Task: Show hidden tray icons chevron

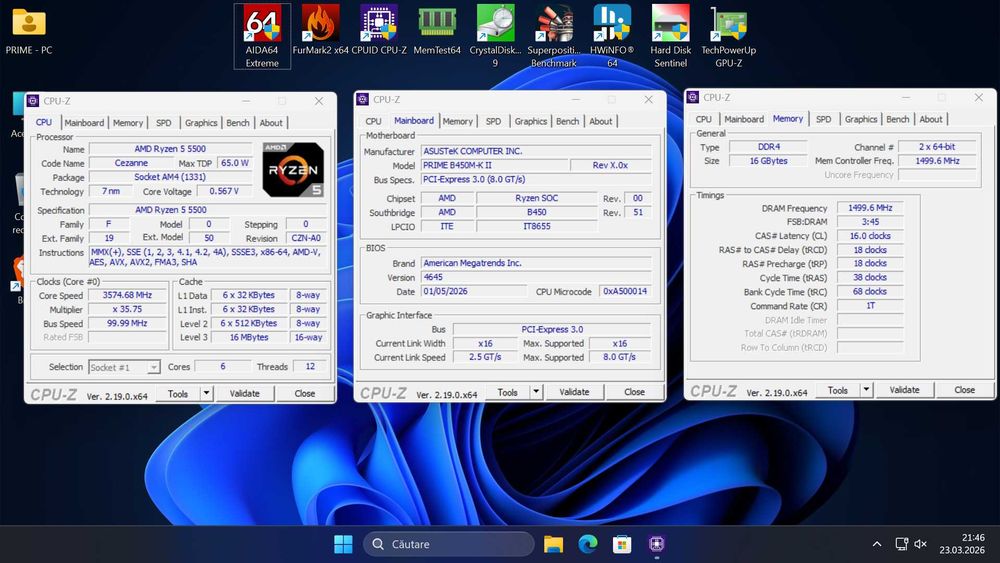Action: 877,544
